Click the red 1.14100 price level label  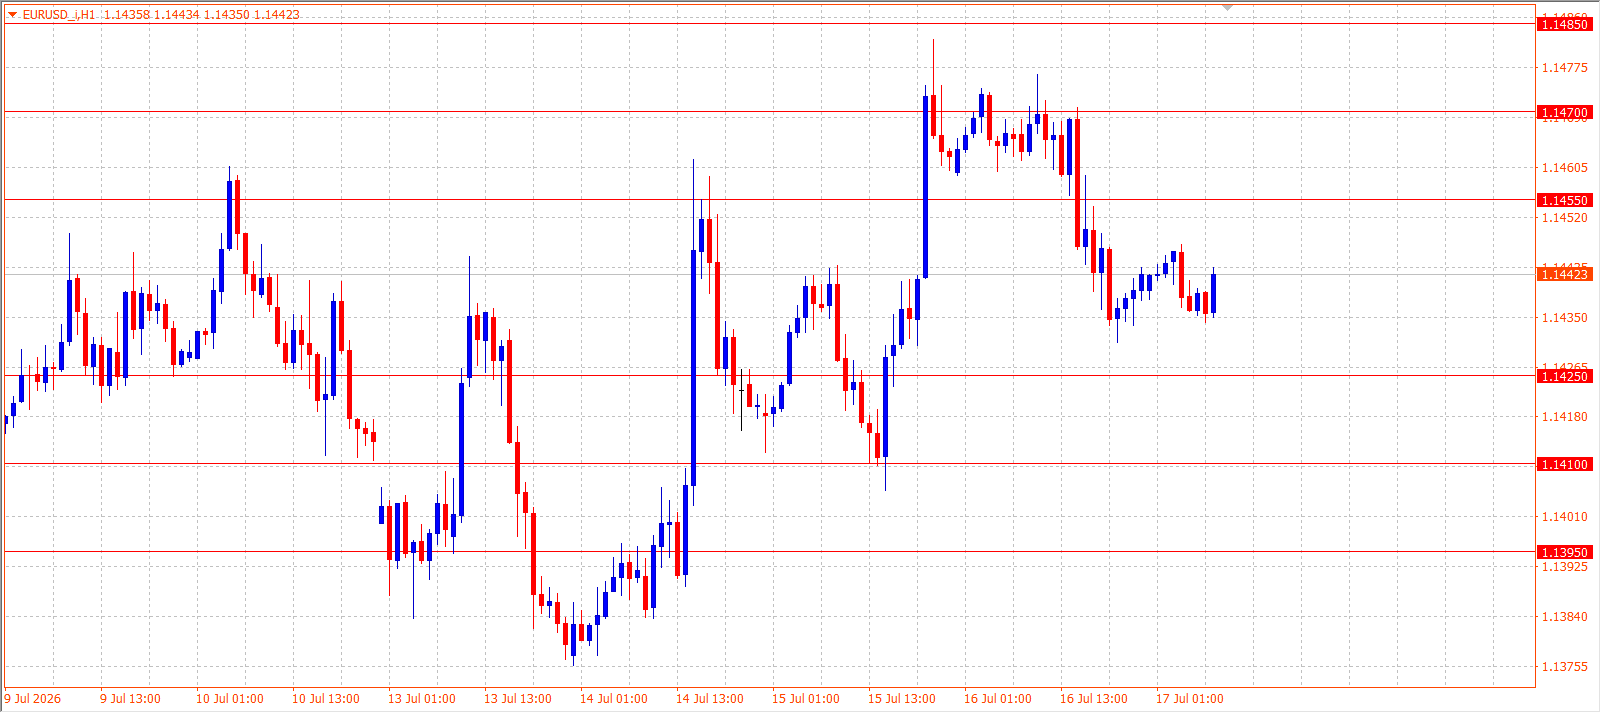[x=1565, y=464]
